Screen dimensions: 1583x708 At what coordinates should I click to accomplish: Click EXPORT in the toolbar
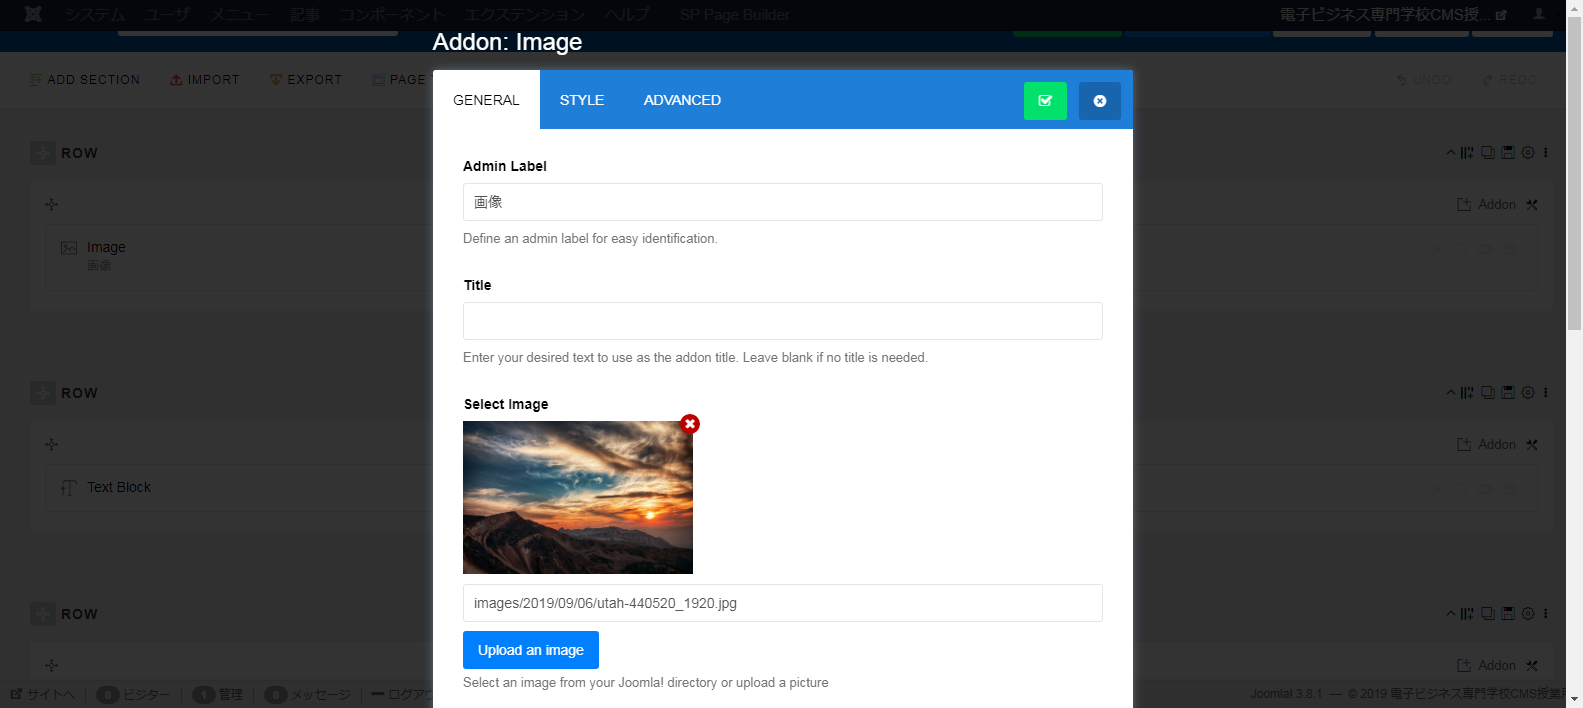click(306, 80)
